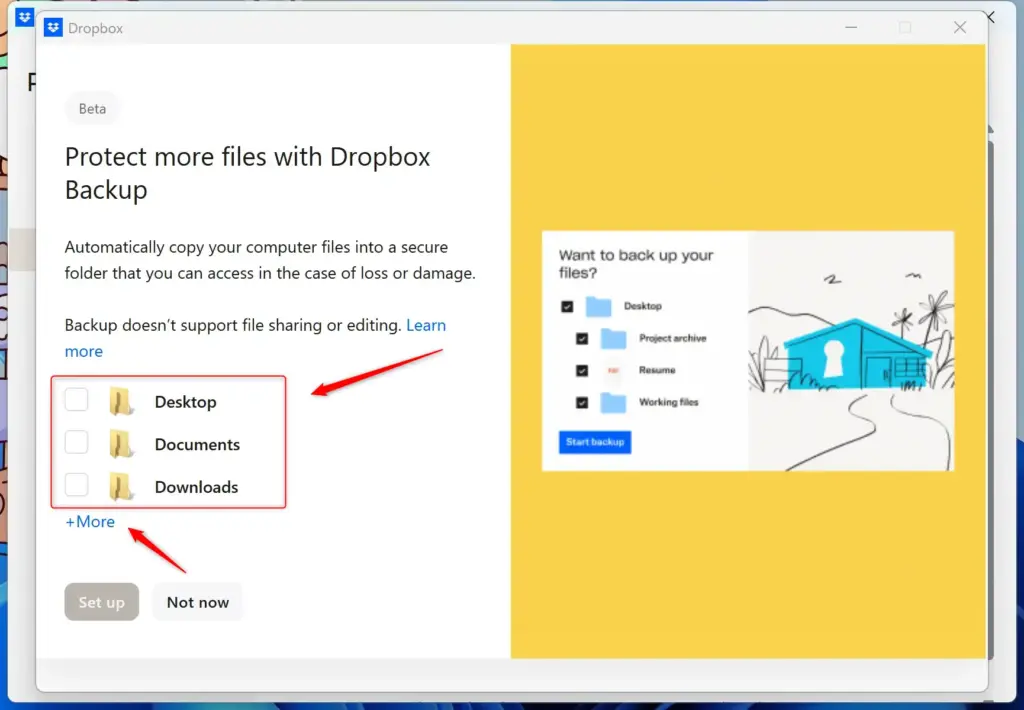
Task: Click the Set up button
Action: (101, 602)
